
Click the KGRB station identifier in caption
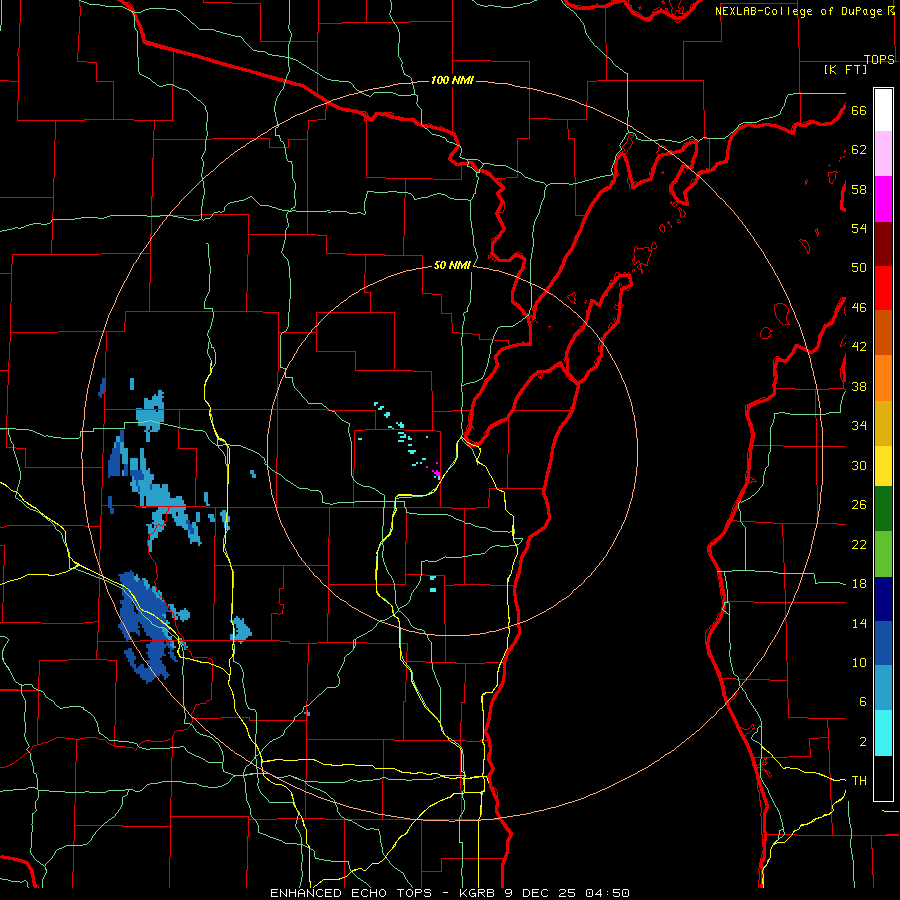(479, 893)
